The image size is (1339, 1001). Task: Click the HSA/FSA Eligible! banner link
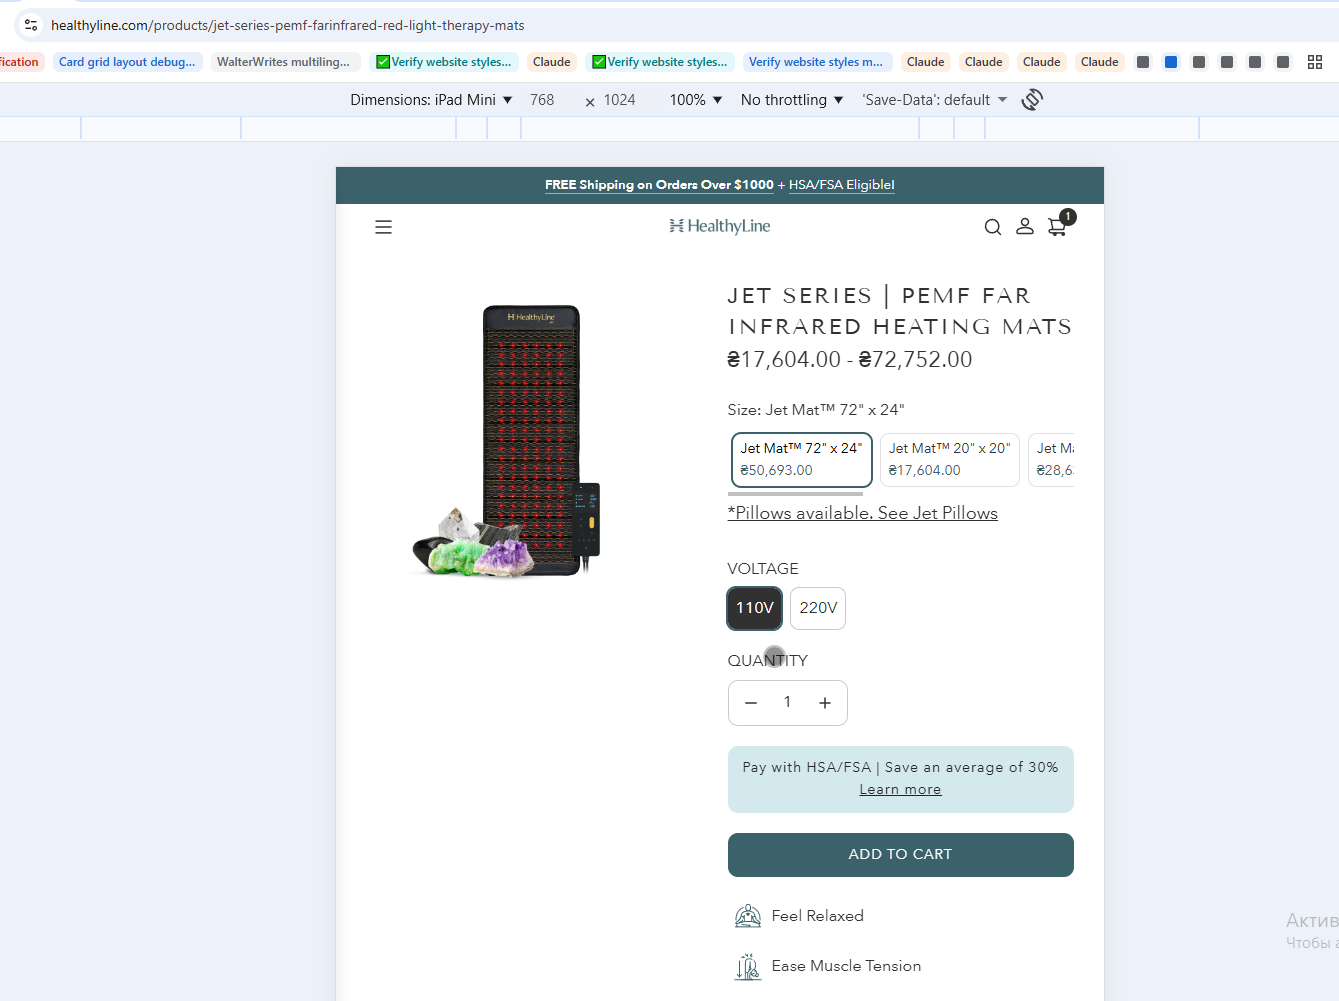click(x=842, y=185)
